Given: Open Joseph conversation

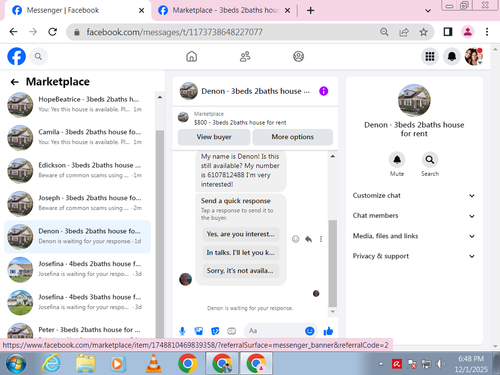Looking at the screenshot, I should 77,203.
